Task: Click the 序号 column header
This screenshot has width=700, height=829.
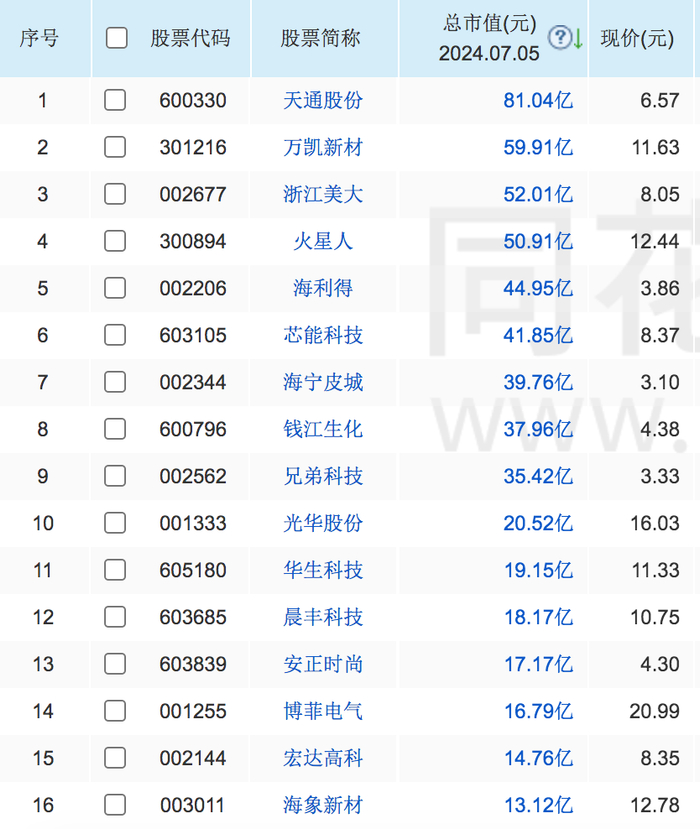Action: pyautogui.click(x=39, y=38)
